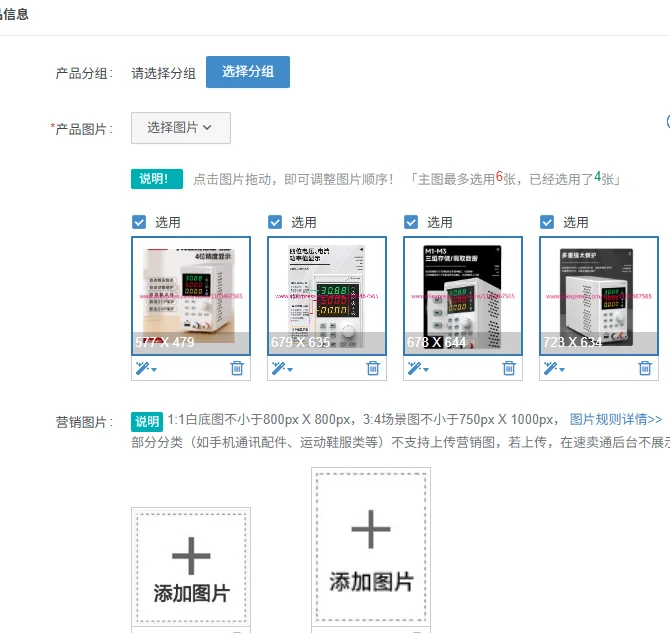670x633 pixels.
Task: Add a tall 3:4 marketing image via 添加图片
Action: (x=371, y=547)
